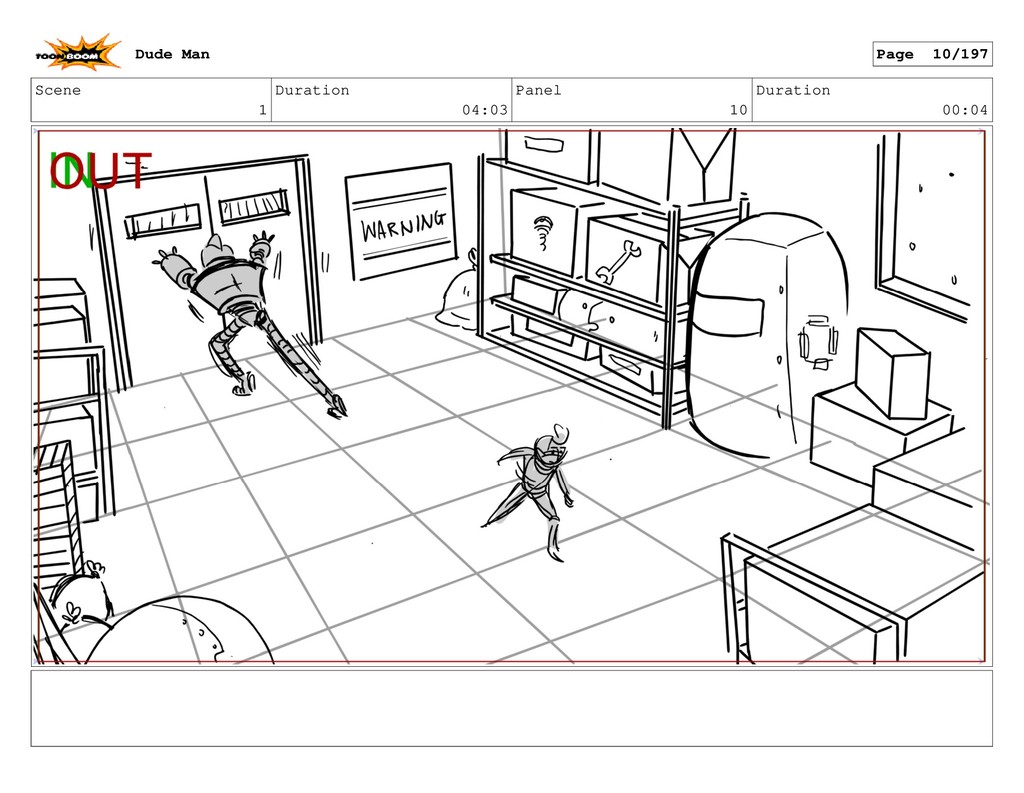Click the empty notes box below the panel

(x=511, y=708)
